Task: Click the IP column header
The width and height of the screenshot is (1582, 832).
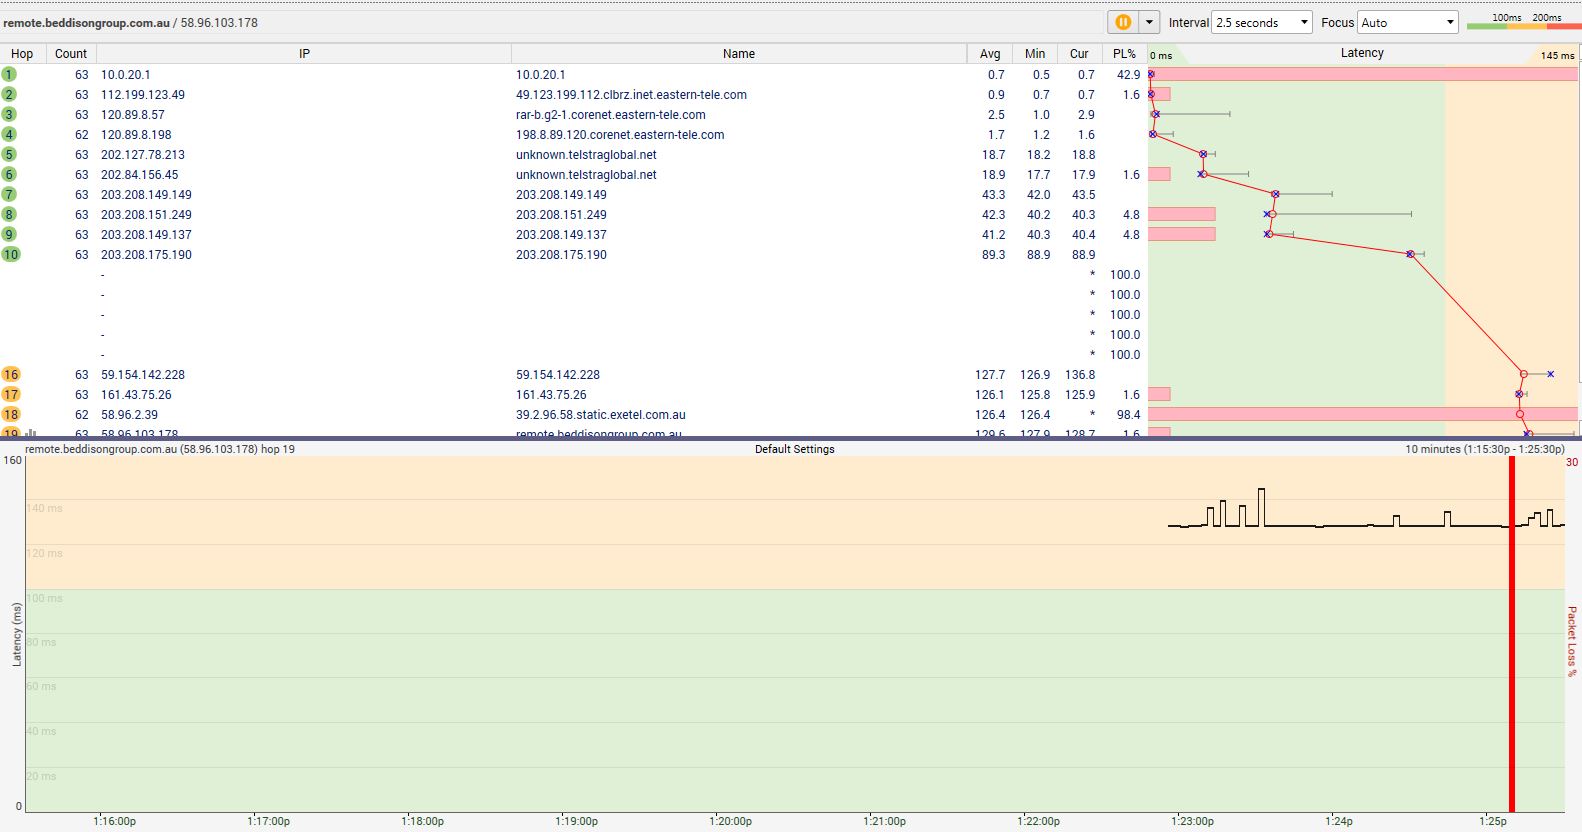Action: click(x=304, y=54)
